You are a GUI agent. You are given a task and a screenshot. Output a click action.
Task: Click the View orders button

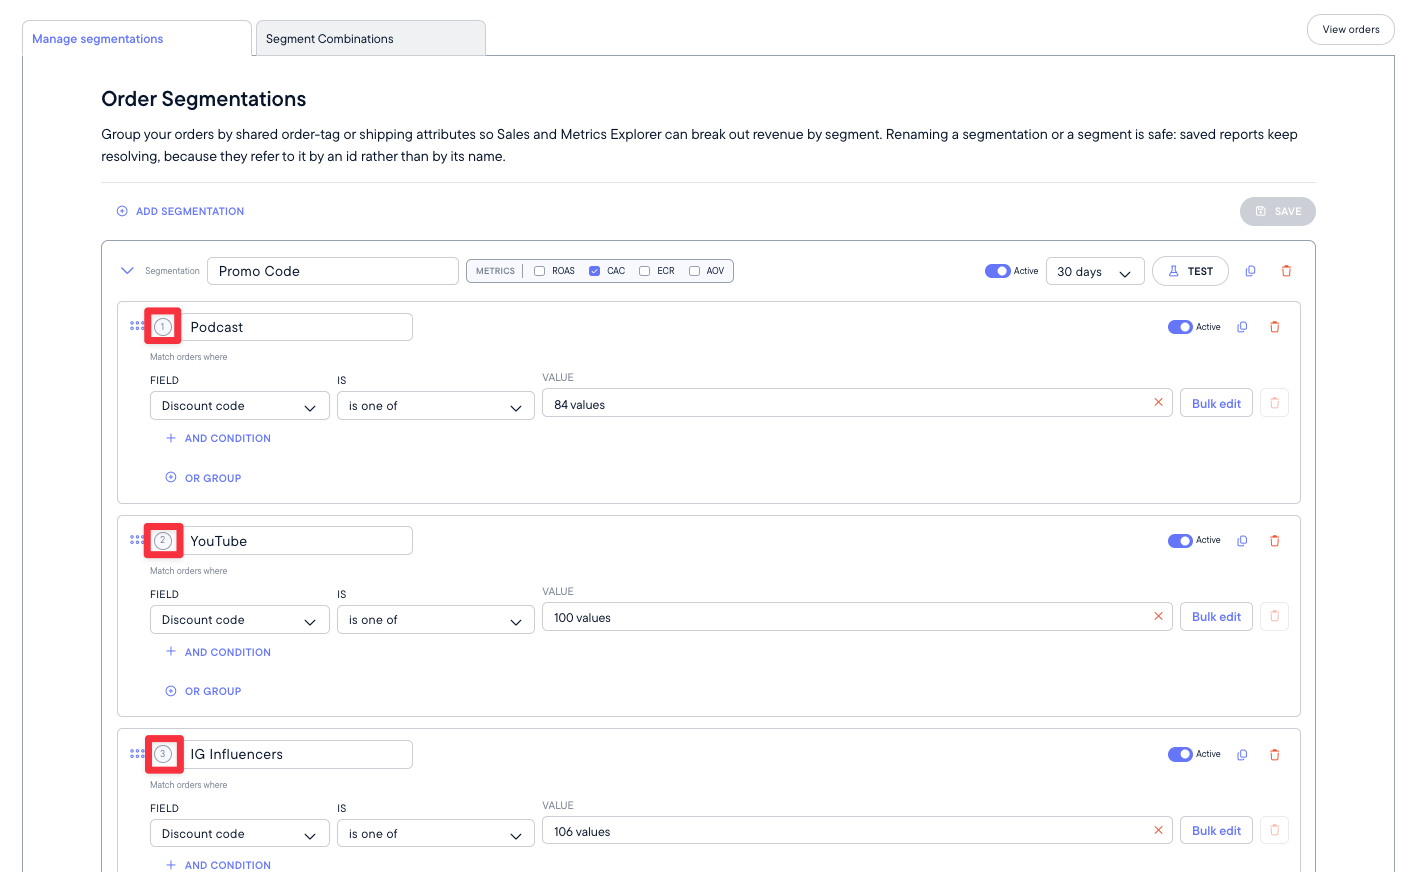[x=1351, y=30]
